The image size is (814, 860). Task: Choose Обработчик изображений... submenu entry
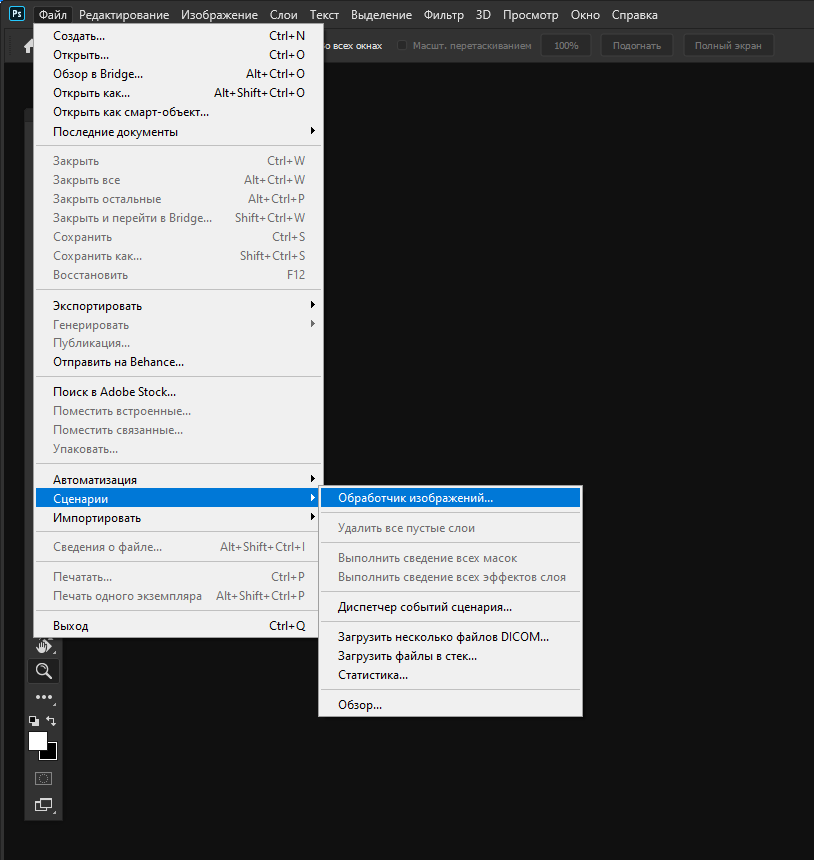tap(450, 497)
